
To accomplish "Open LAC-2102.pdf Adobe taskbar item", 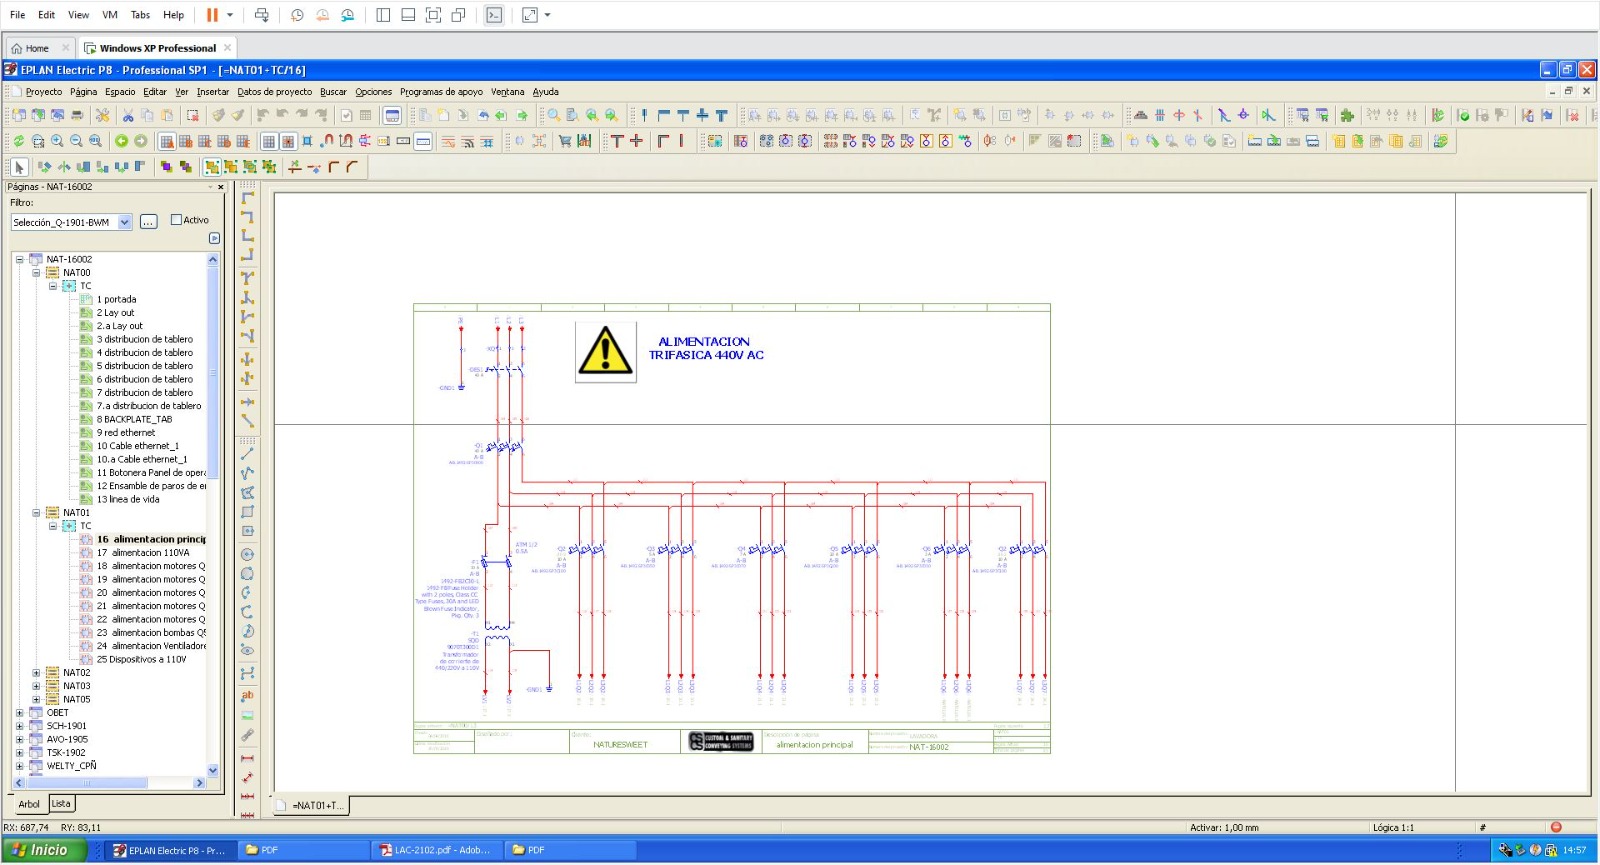I will click(435, 850).
